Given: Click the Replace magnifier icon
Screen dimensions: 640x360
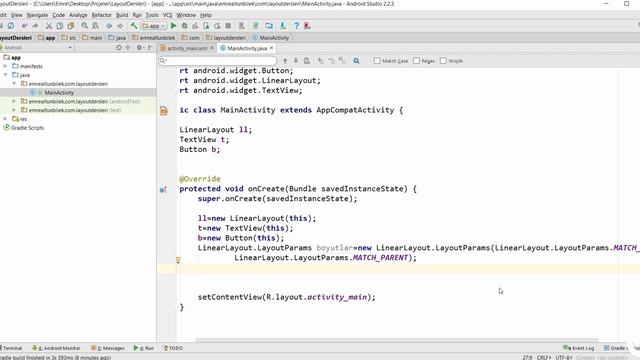Looking at the screenshot, I should pos(96,26).
